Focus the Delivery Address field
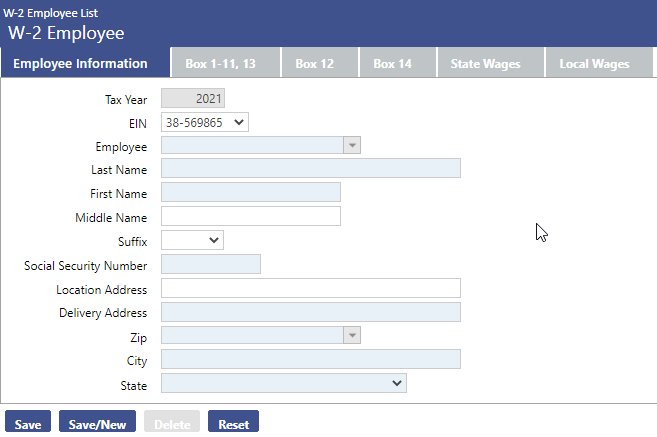Image resolution: width=657 pixels, height=437 pixels. tap(310, 313)
